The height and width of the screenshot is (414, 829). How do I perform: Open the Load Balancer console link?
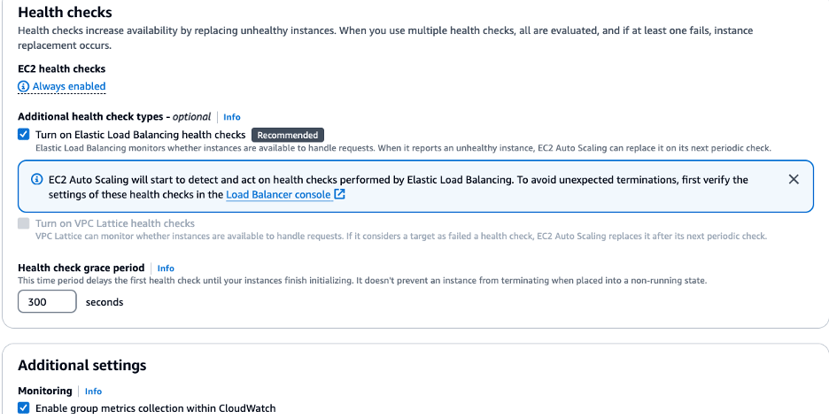[x=279, y=195]
